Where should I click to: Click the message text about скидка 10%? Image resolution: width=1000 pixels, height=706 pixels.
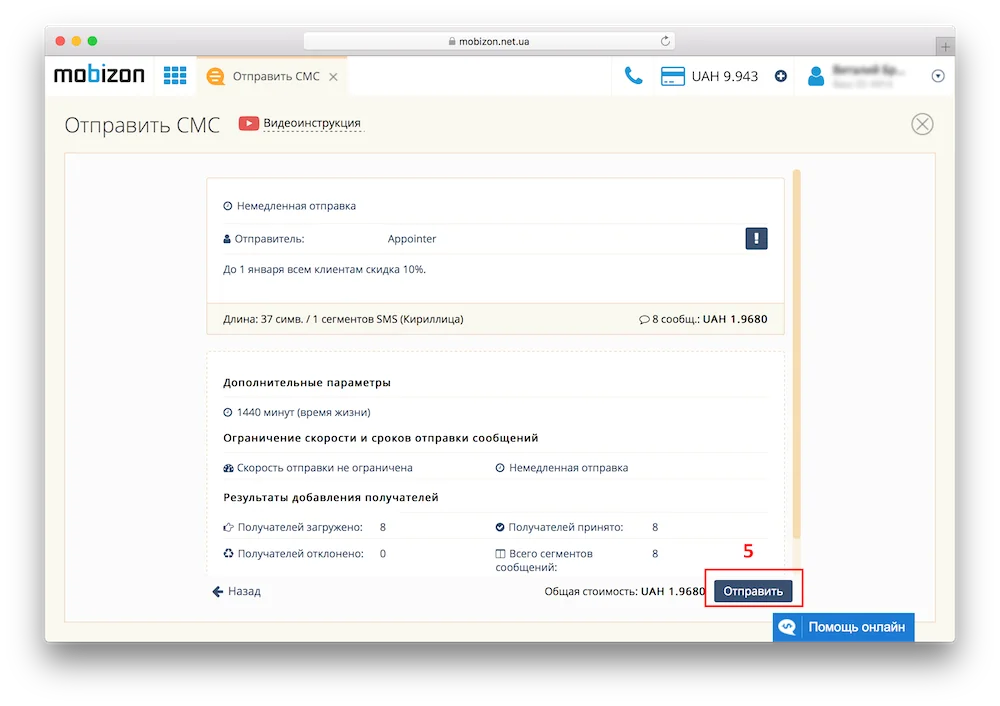click(324, 269)
